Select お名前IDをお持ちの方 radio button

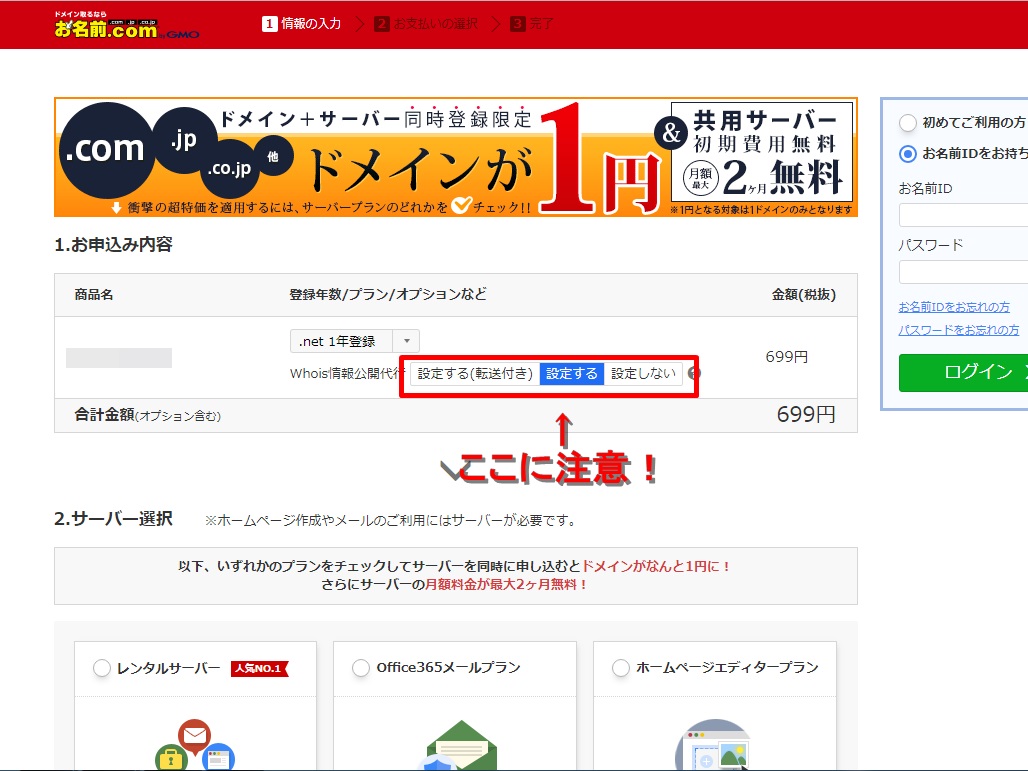point(907,154)
